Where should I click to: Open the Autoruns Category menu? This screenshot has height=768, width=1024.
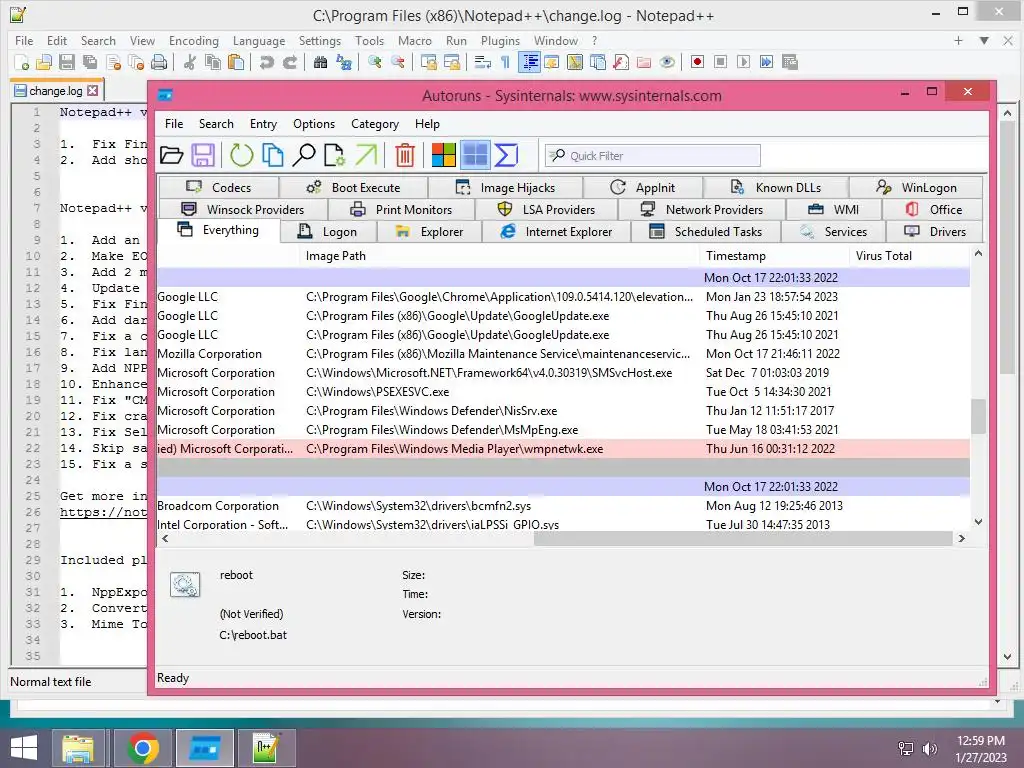[x=375, y=124]
